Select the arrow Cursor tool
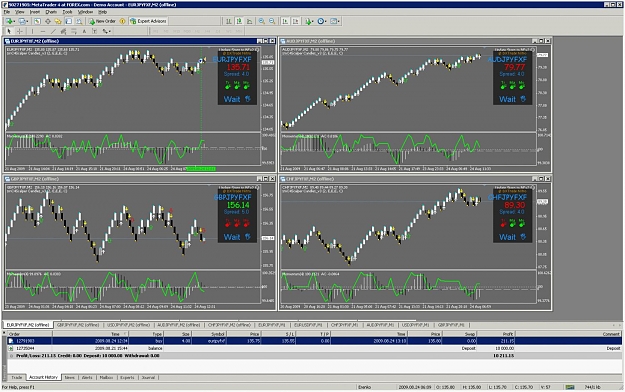This screenshot has width=625, height=392. (9, 31)
